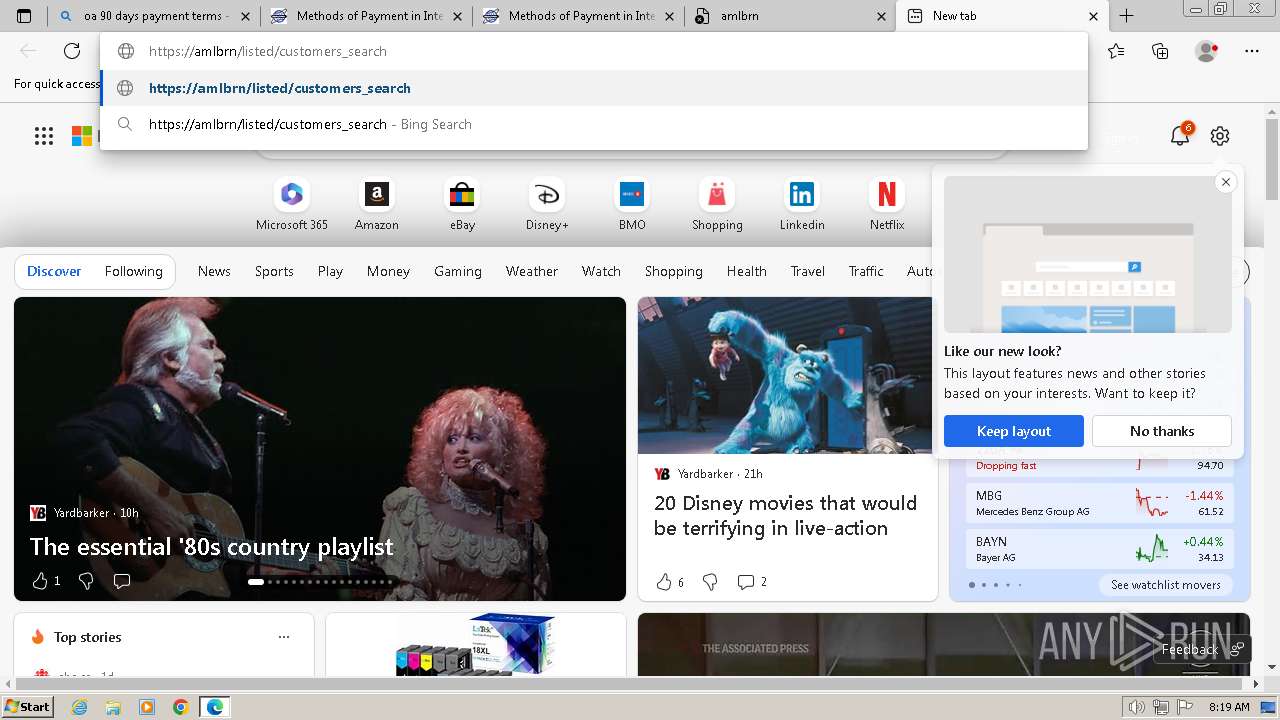Open the MBG Mercedes Benz stock row
Screen dimensions: 1280x720
point(1099,503)
